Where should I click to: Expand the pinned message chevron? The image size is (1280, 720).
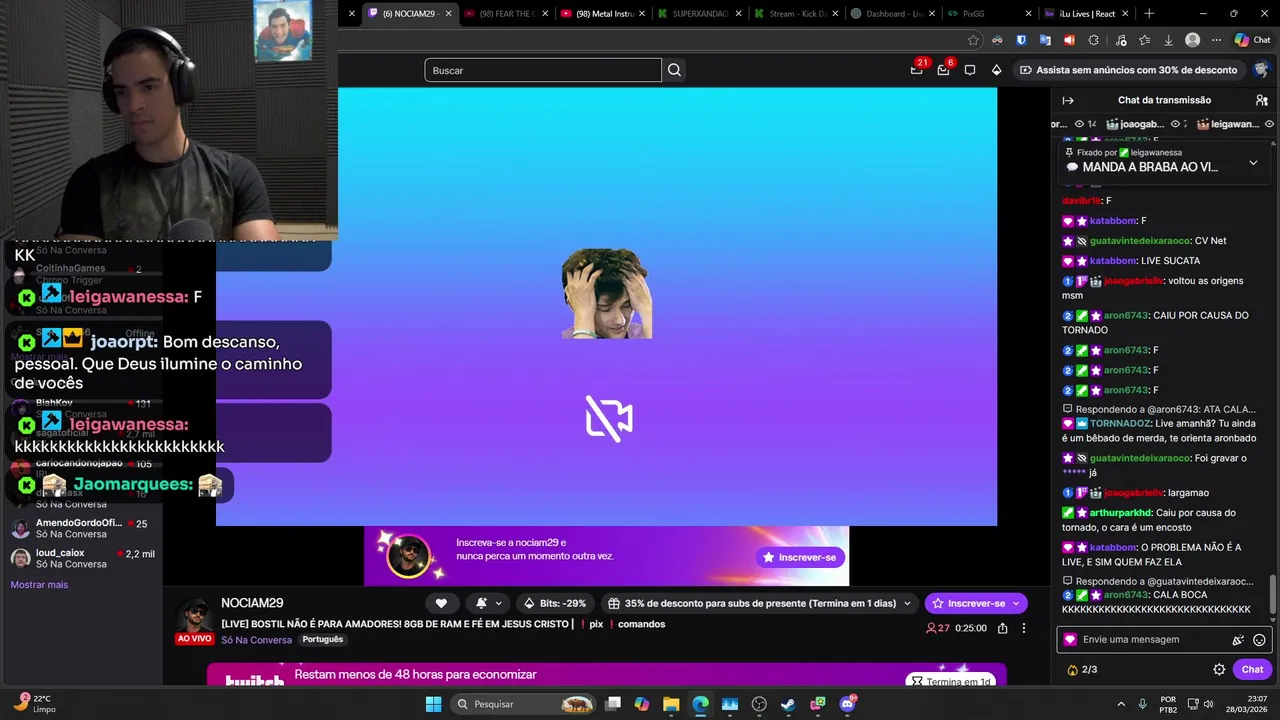pyautogui.click(x=1253, y=162)
